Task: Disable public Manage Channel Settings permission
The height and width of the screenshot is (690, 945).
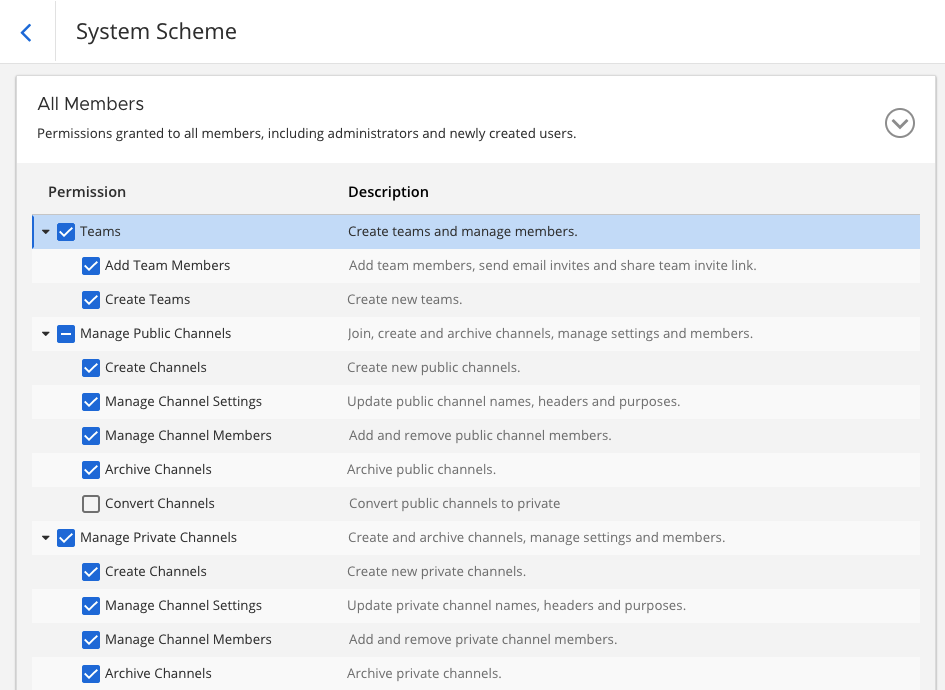Action: [x=91, y=402]
